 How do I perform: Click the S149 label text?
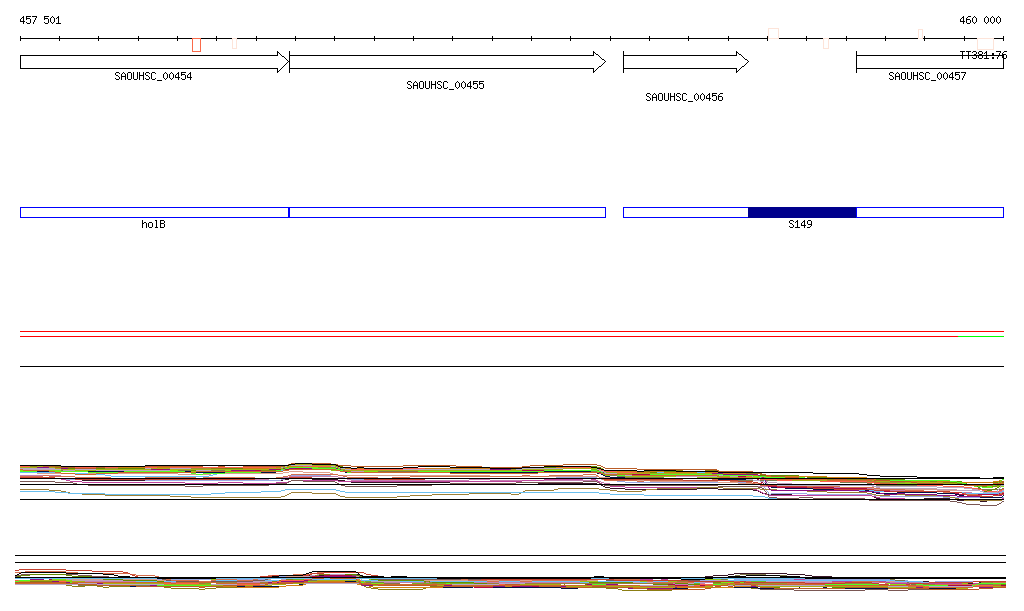pyautogui.click(x=800, y=225)
